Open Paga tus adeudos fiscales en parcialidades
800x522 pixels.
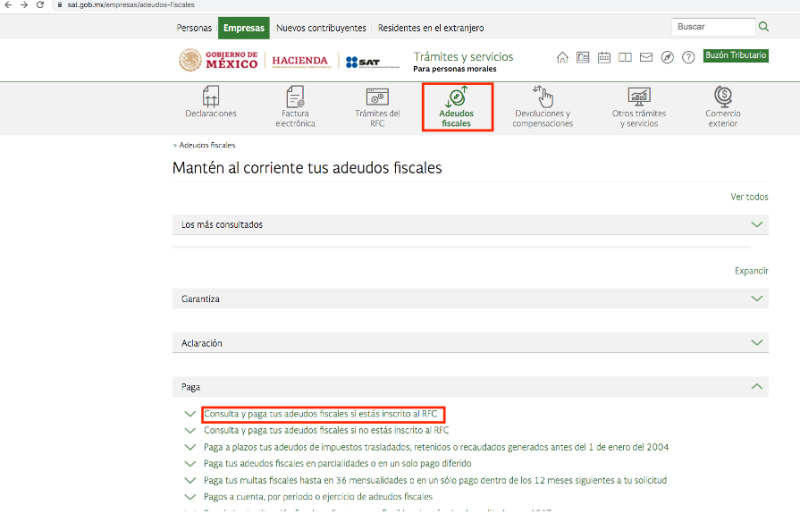coord(337,463)
